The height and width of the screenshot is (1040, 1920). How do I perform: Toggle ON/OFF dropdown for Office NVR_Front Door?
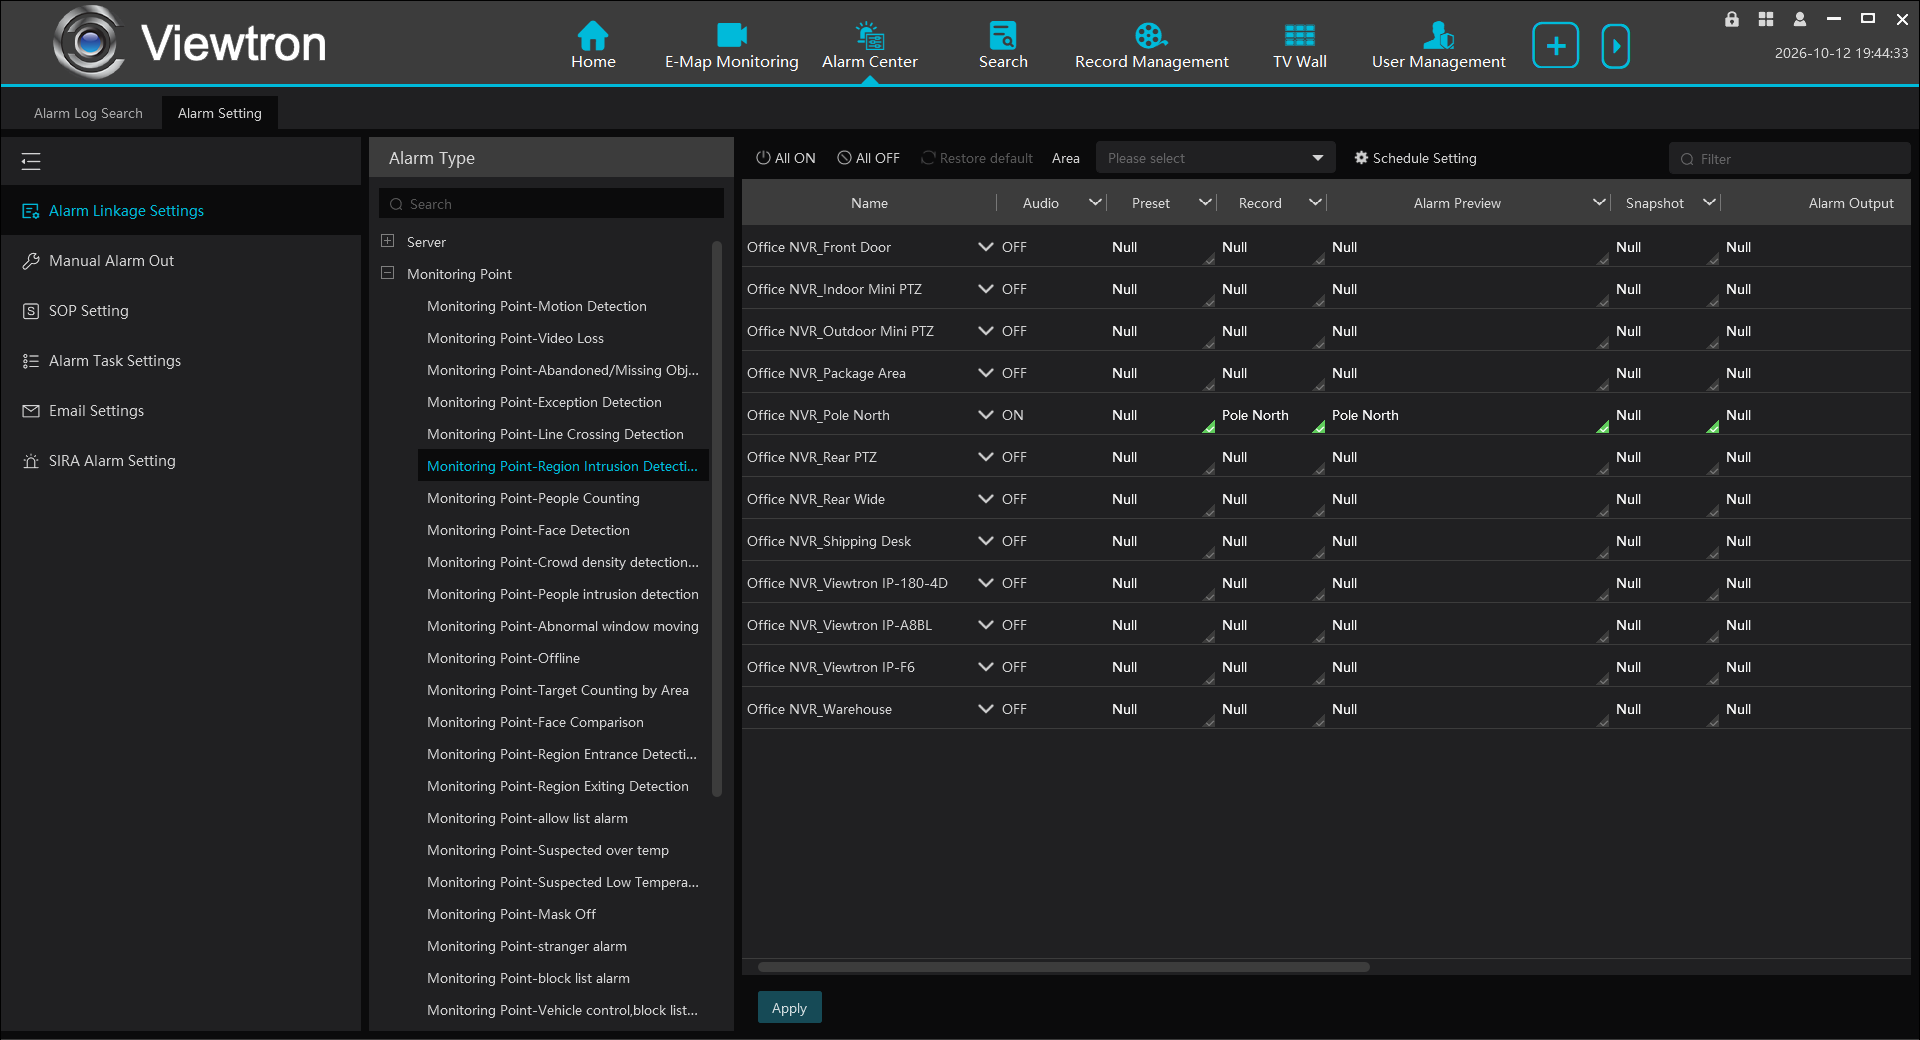[986, 247]
